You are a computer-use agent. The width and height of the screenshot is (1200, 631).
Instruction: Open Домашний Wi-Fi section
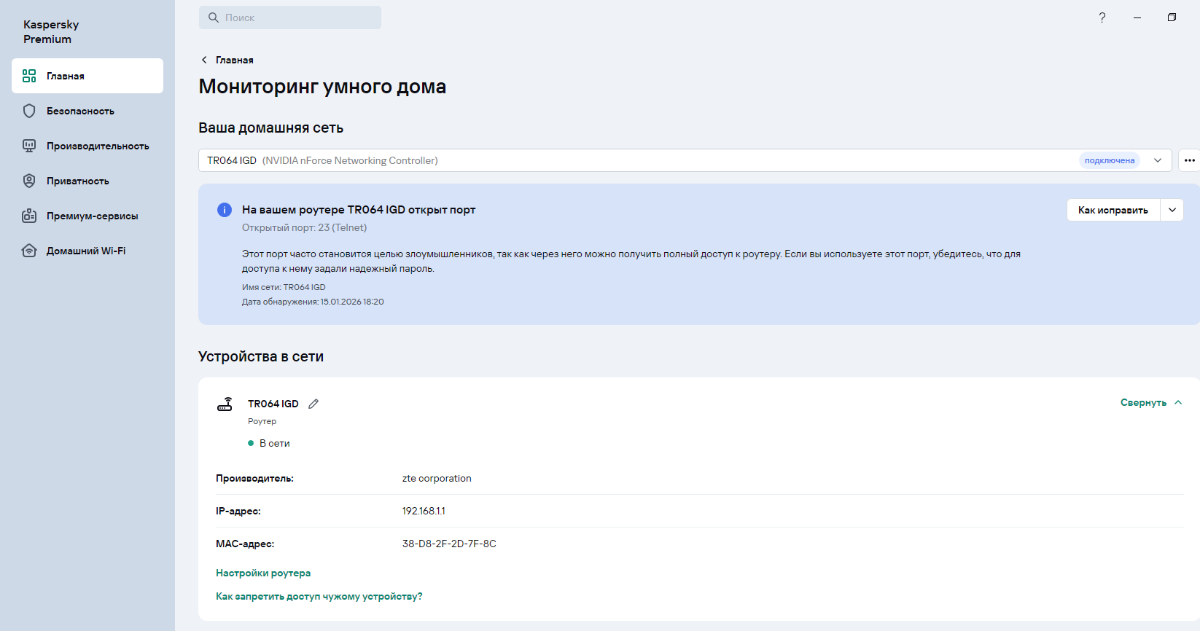(x=87, y=251)
